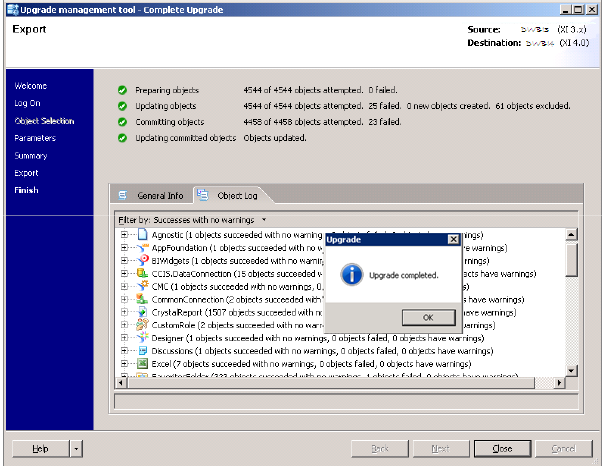The image size is (602, 467).
Task: Click the blue info icon in Upgrade dialog
Action: coord(350,274)
